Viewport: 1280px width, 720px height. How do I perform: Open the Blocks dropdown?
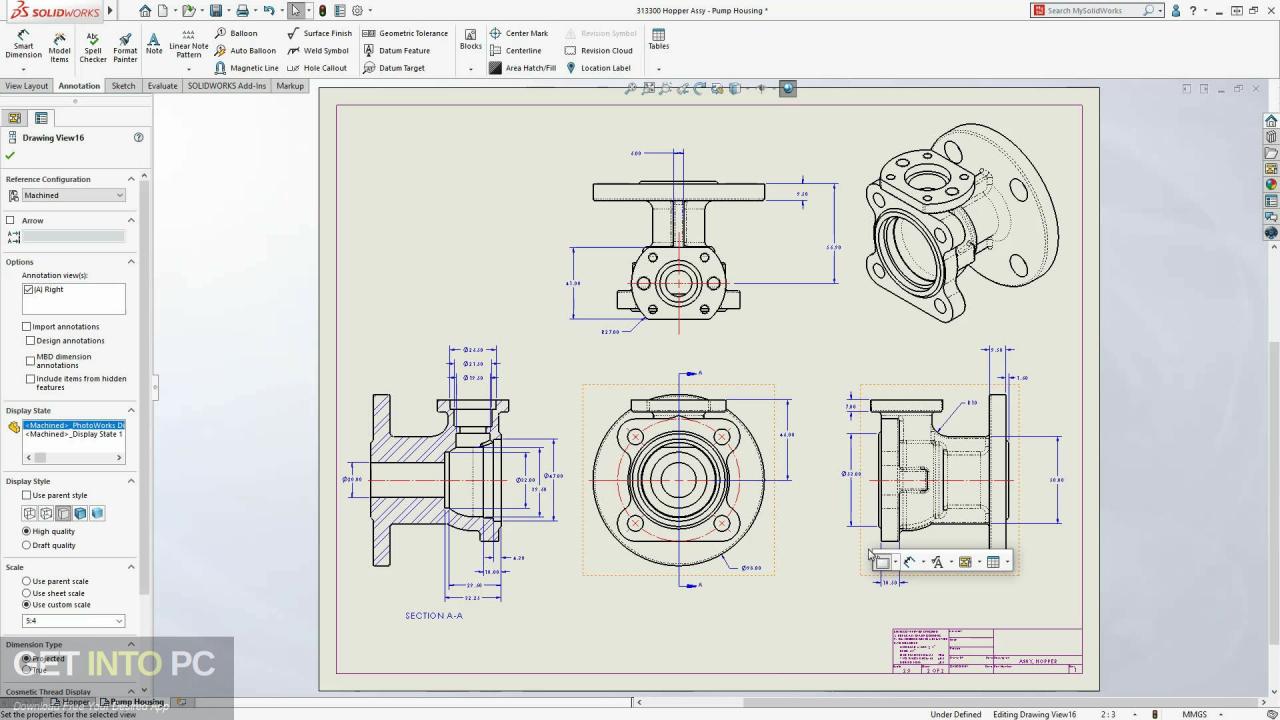(x=470, y=69)
